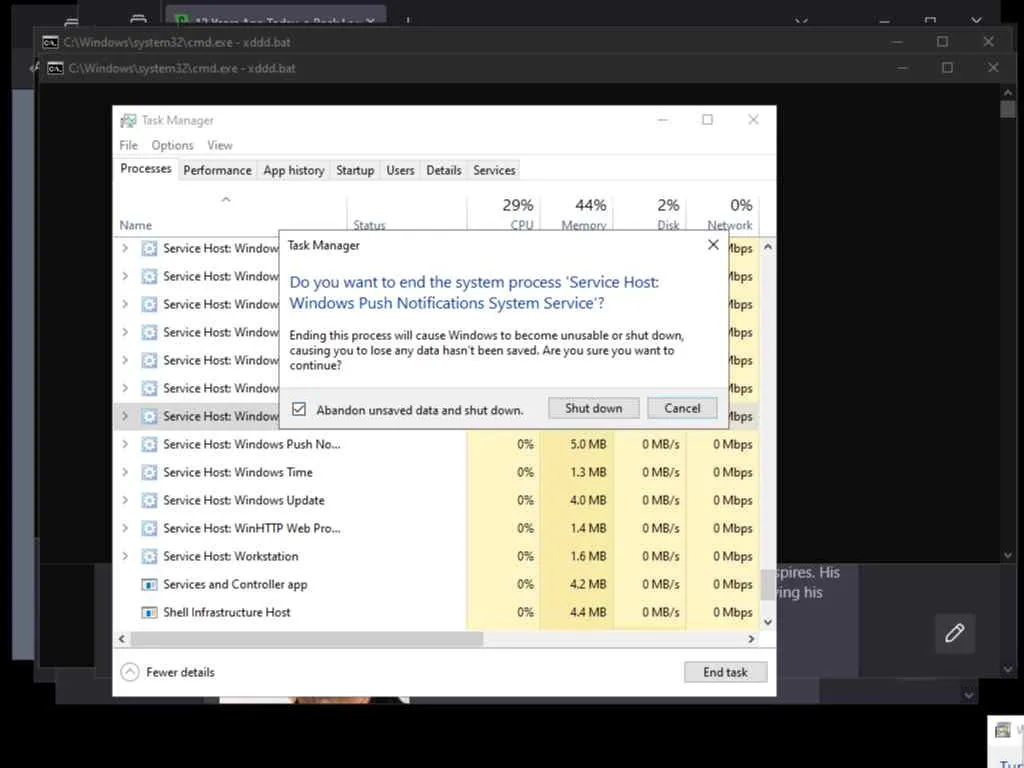Click 1.3 MB memory of Windows Time
The image size is (1024, 768).
tap(588, 472)
